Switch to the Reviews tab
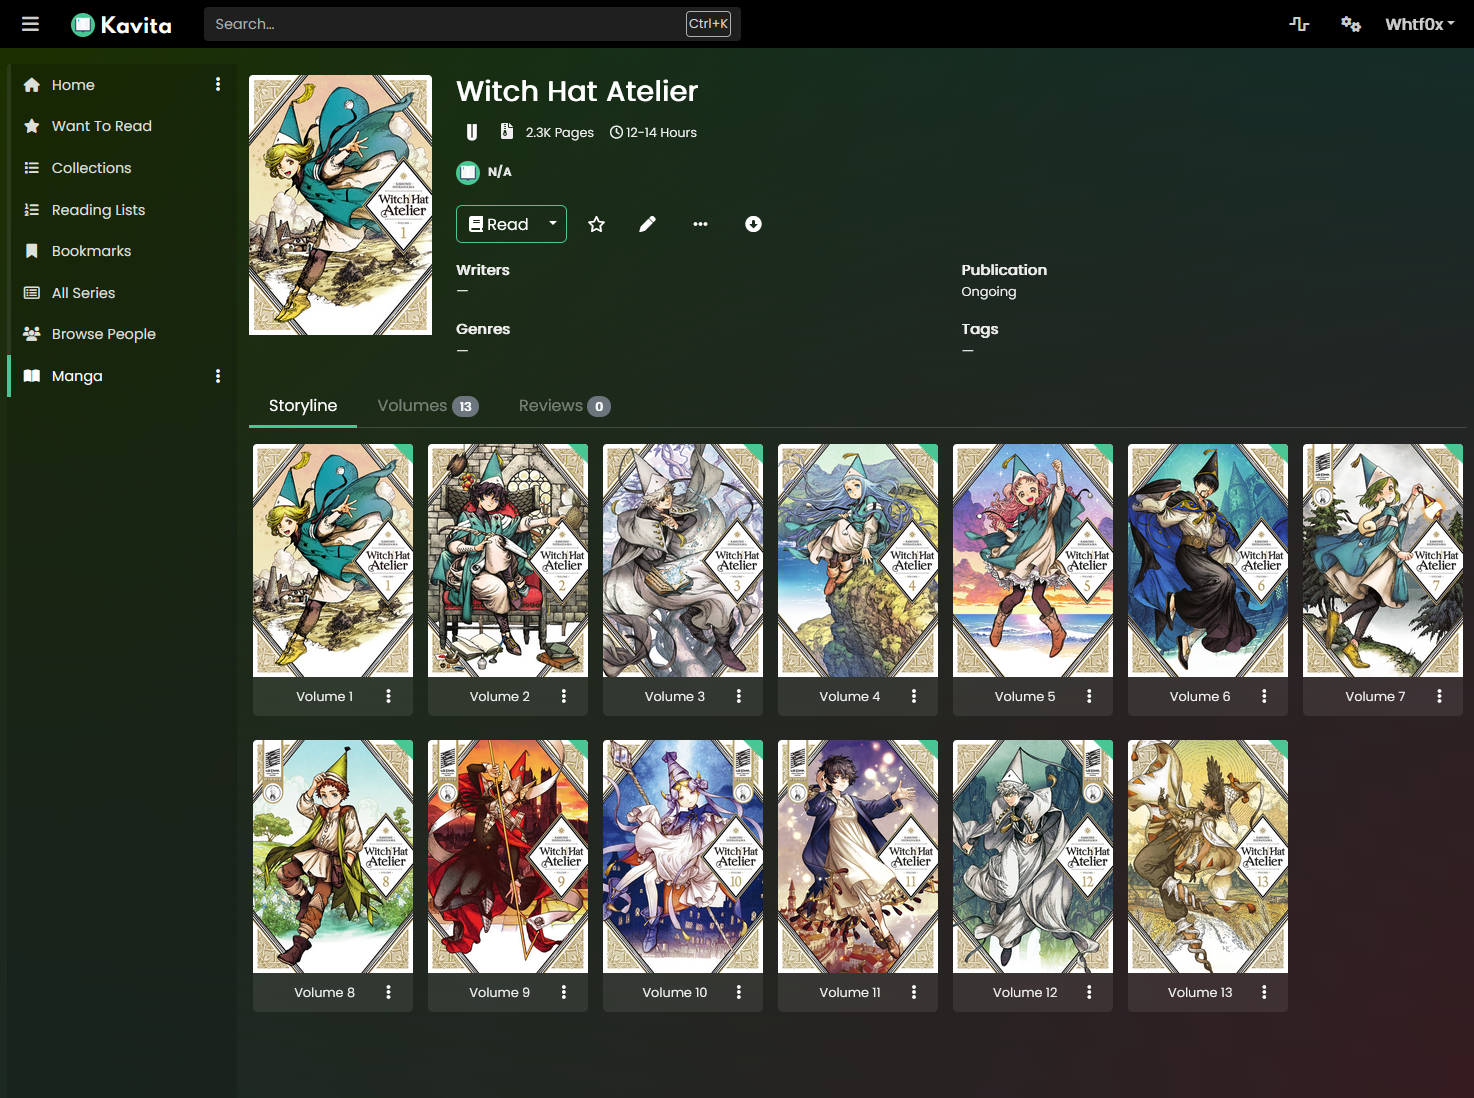Screen dimensions: 1474x1098 pos(563,406)
